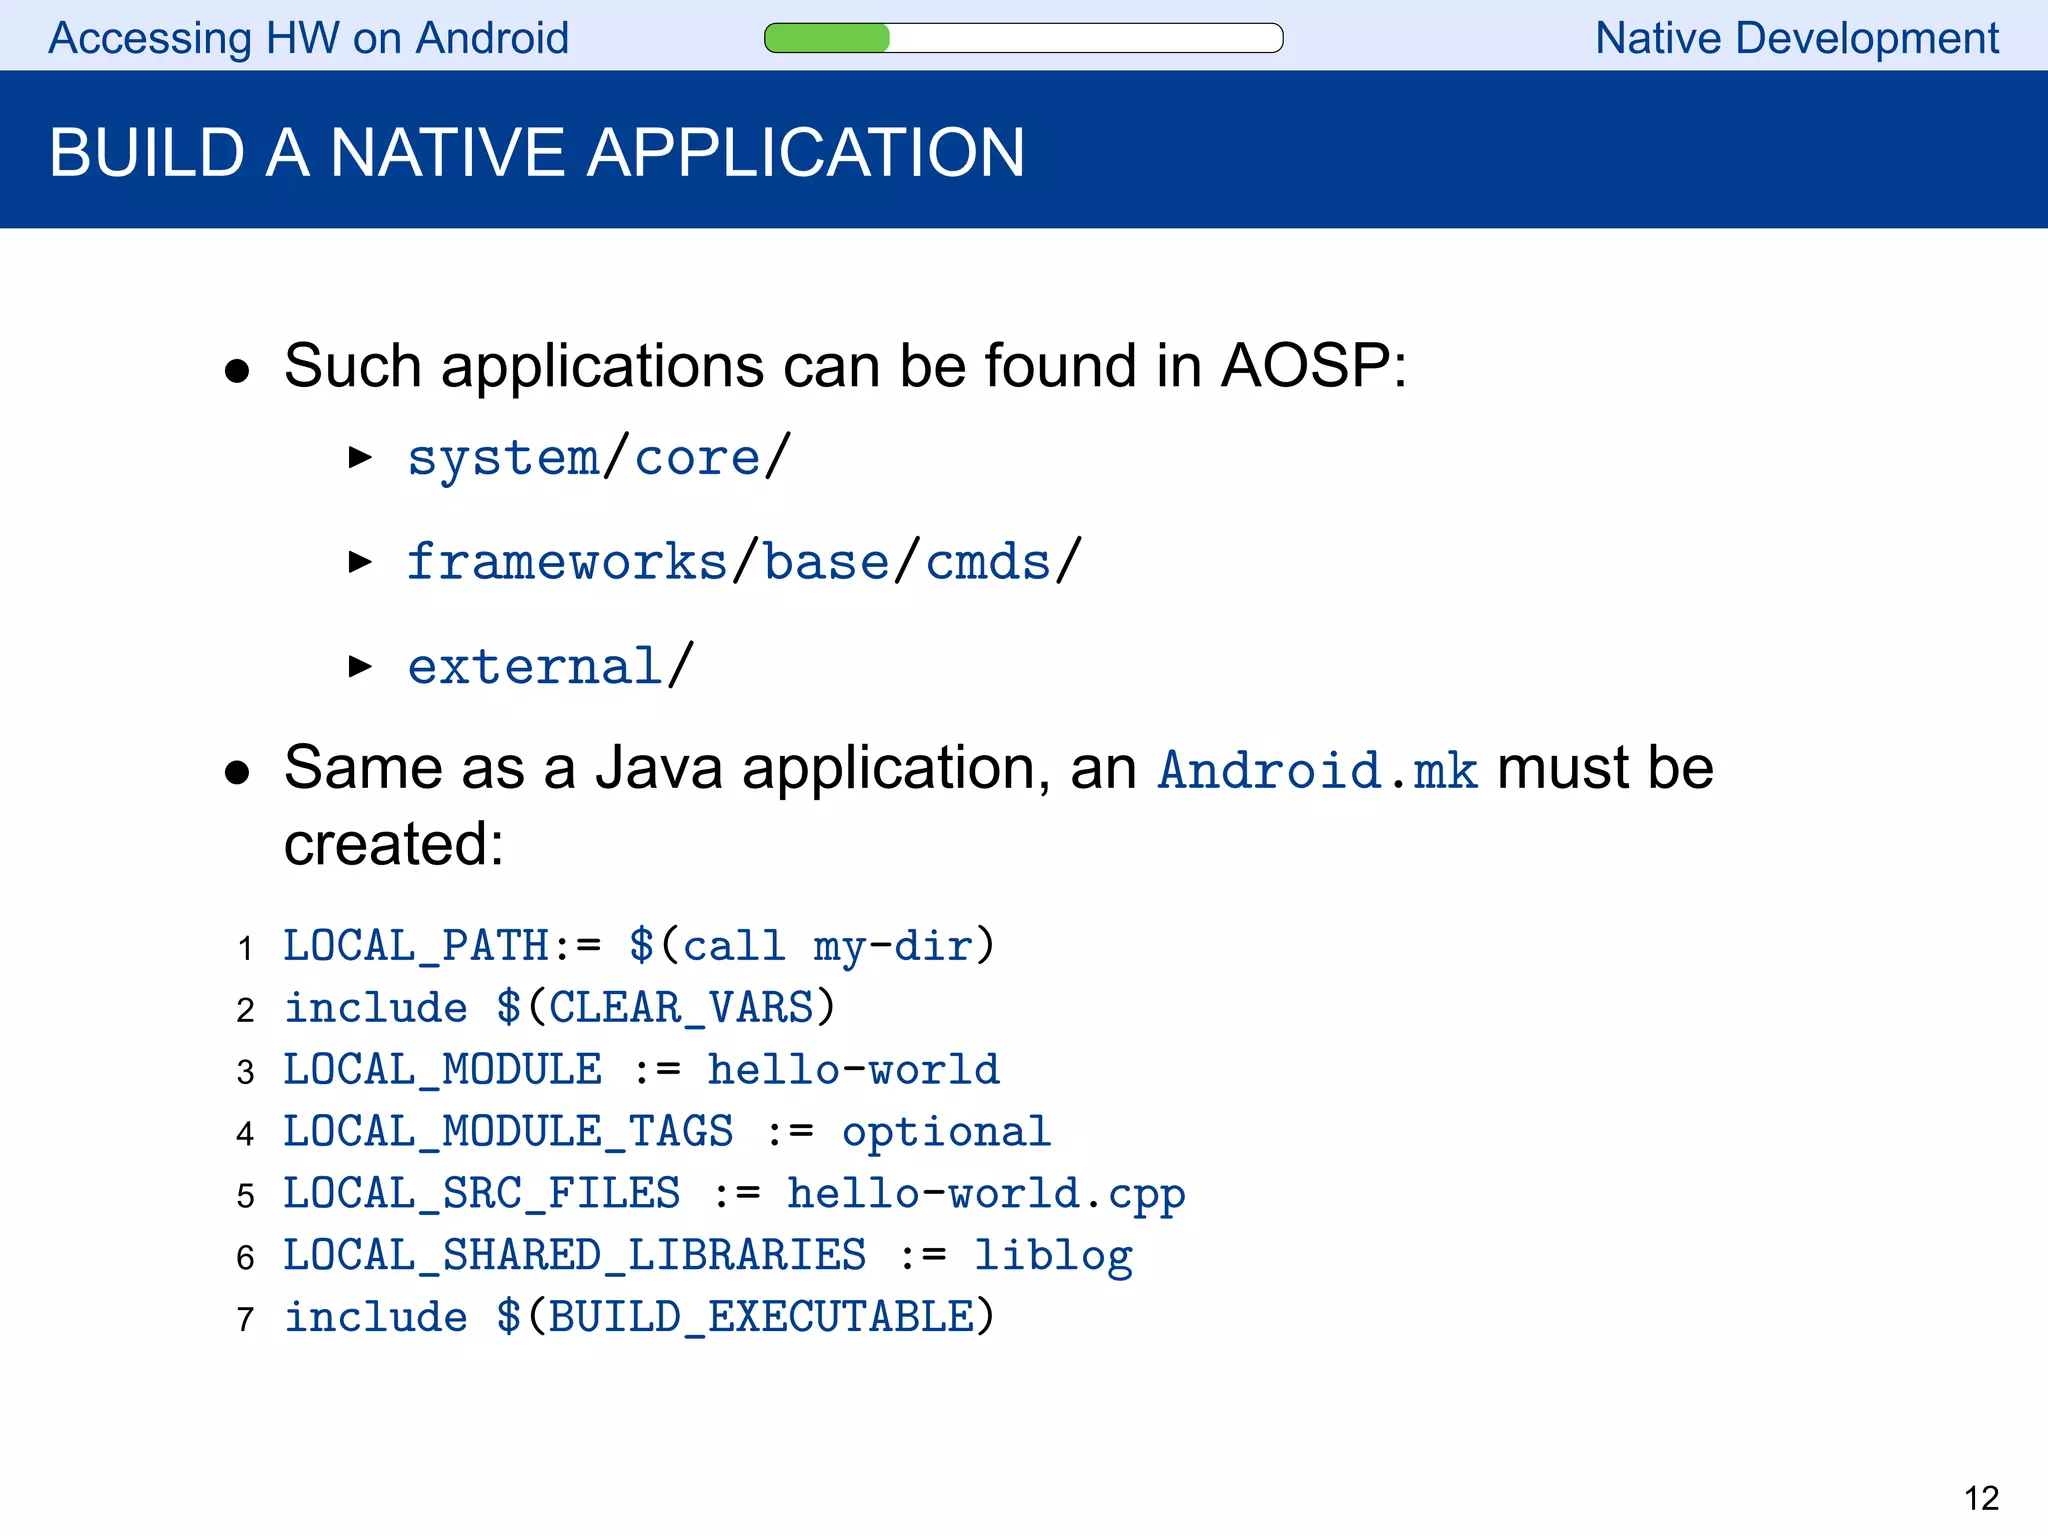Click the triangle bullet before external/
The height and width of the screenshot is (1536, 2048).
point(360,666)
